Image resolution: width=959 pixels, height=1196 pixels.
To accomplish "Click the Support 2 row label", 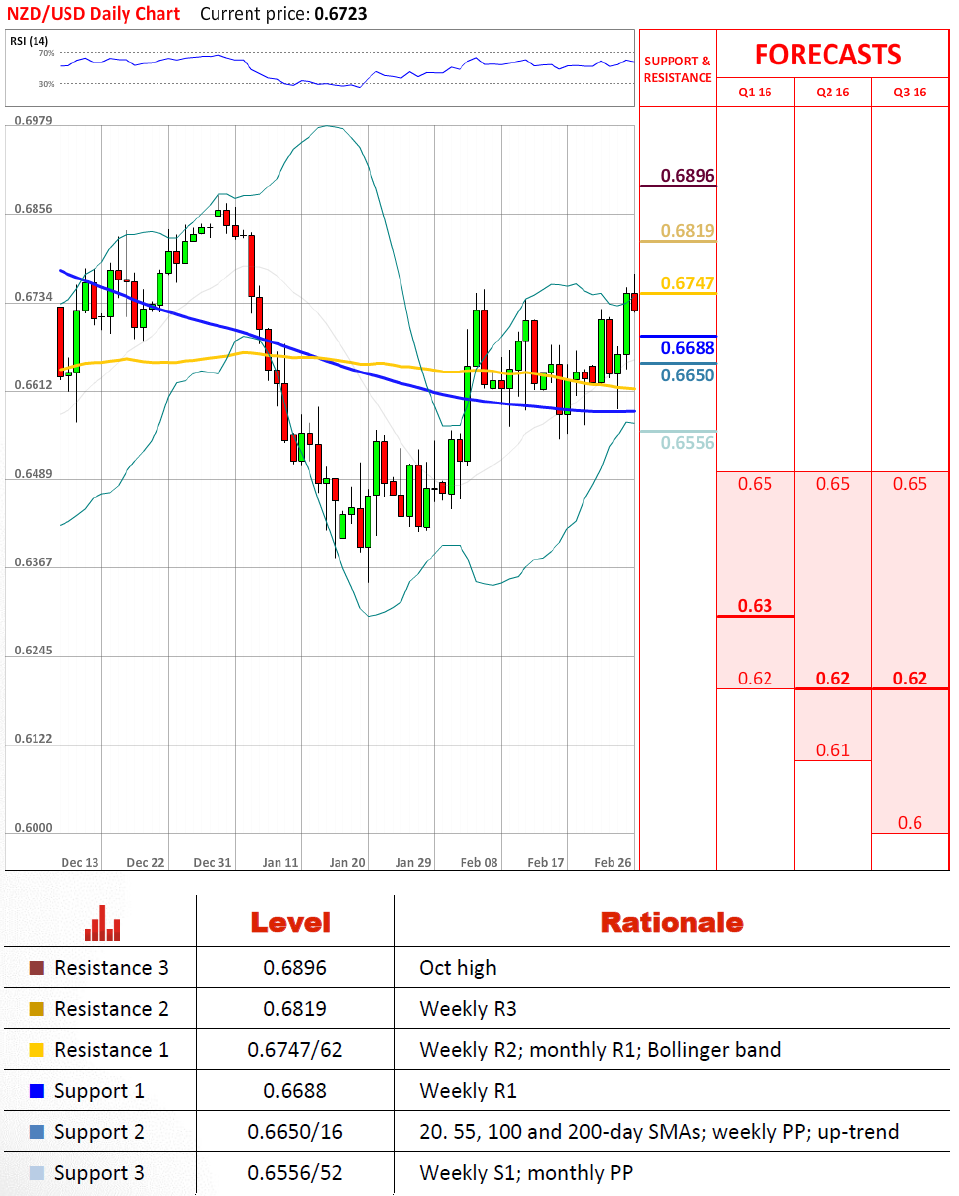I will click(99, 1132).
